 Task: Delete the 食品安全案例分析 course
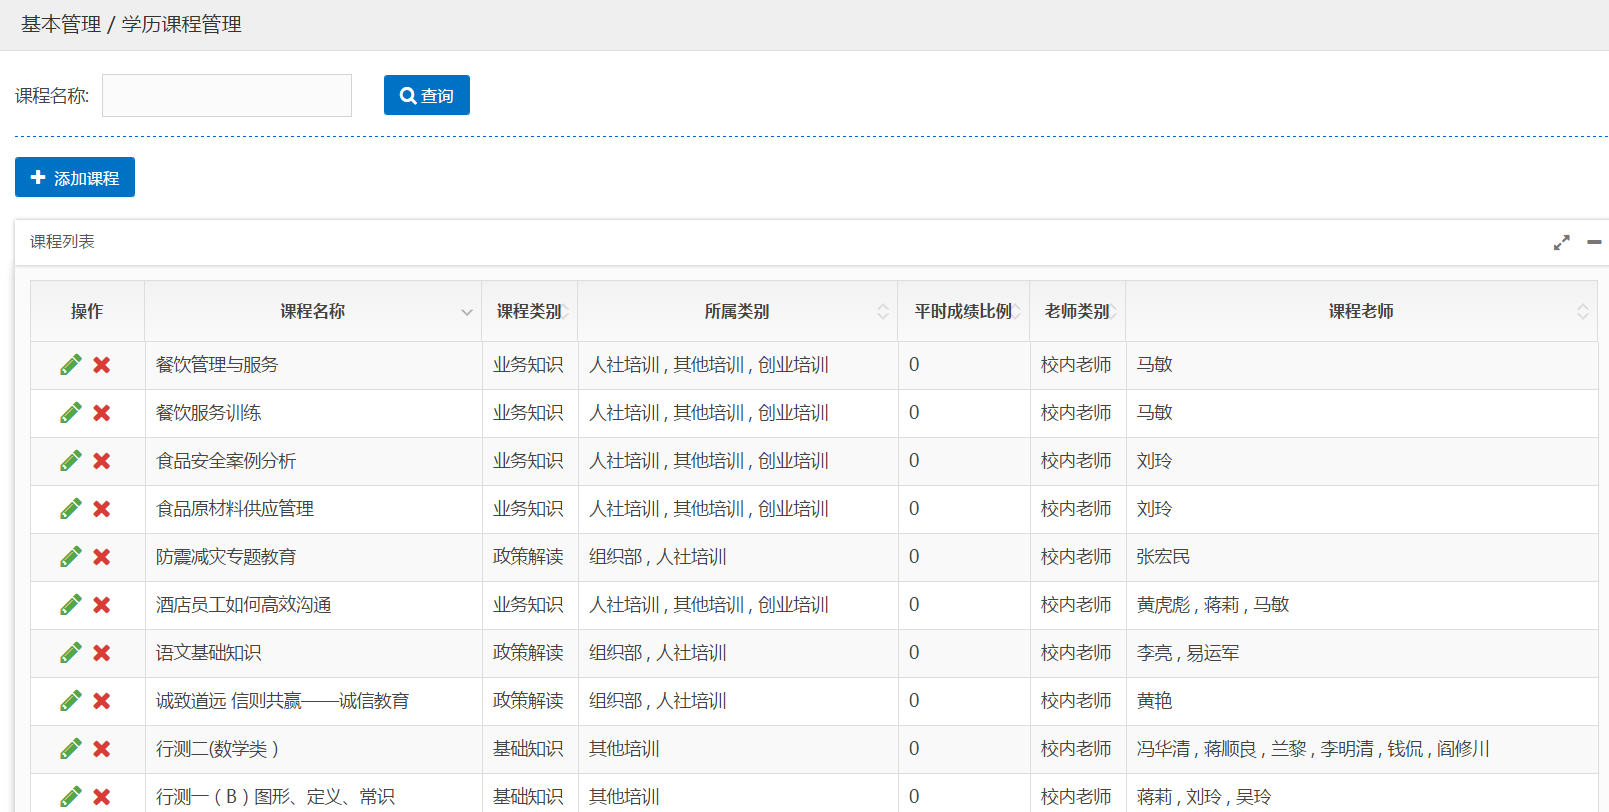tap(102, 461)
